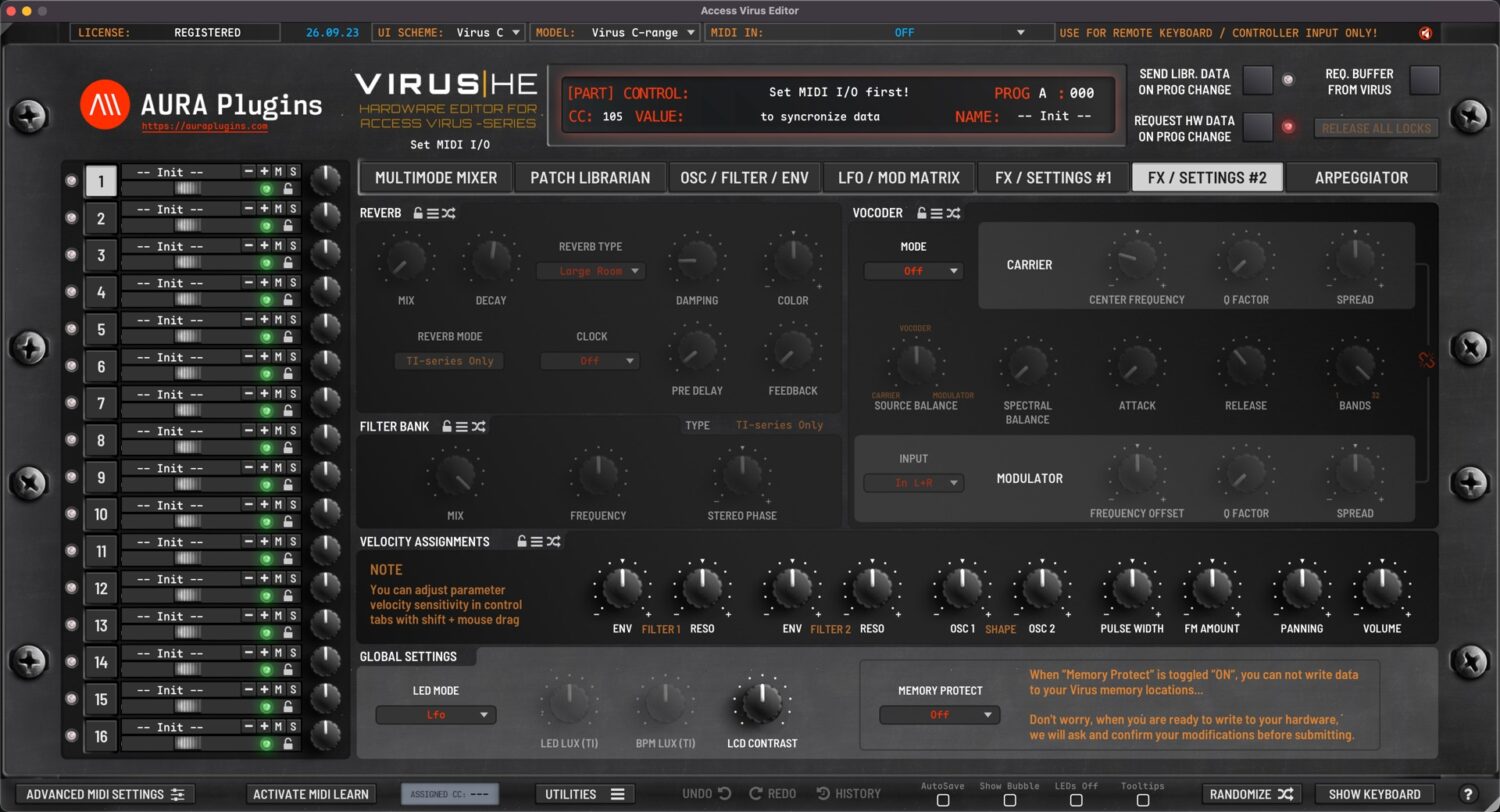Image resolution: width=1500 pixels, height=812 pixels.
Task: Select part 12 number button
Action: pyautogui.click(x=101, y=588)
